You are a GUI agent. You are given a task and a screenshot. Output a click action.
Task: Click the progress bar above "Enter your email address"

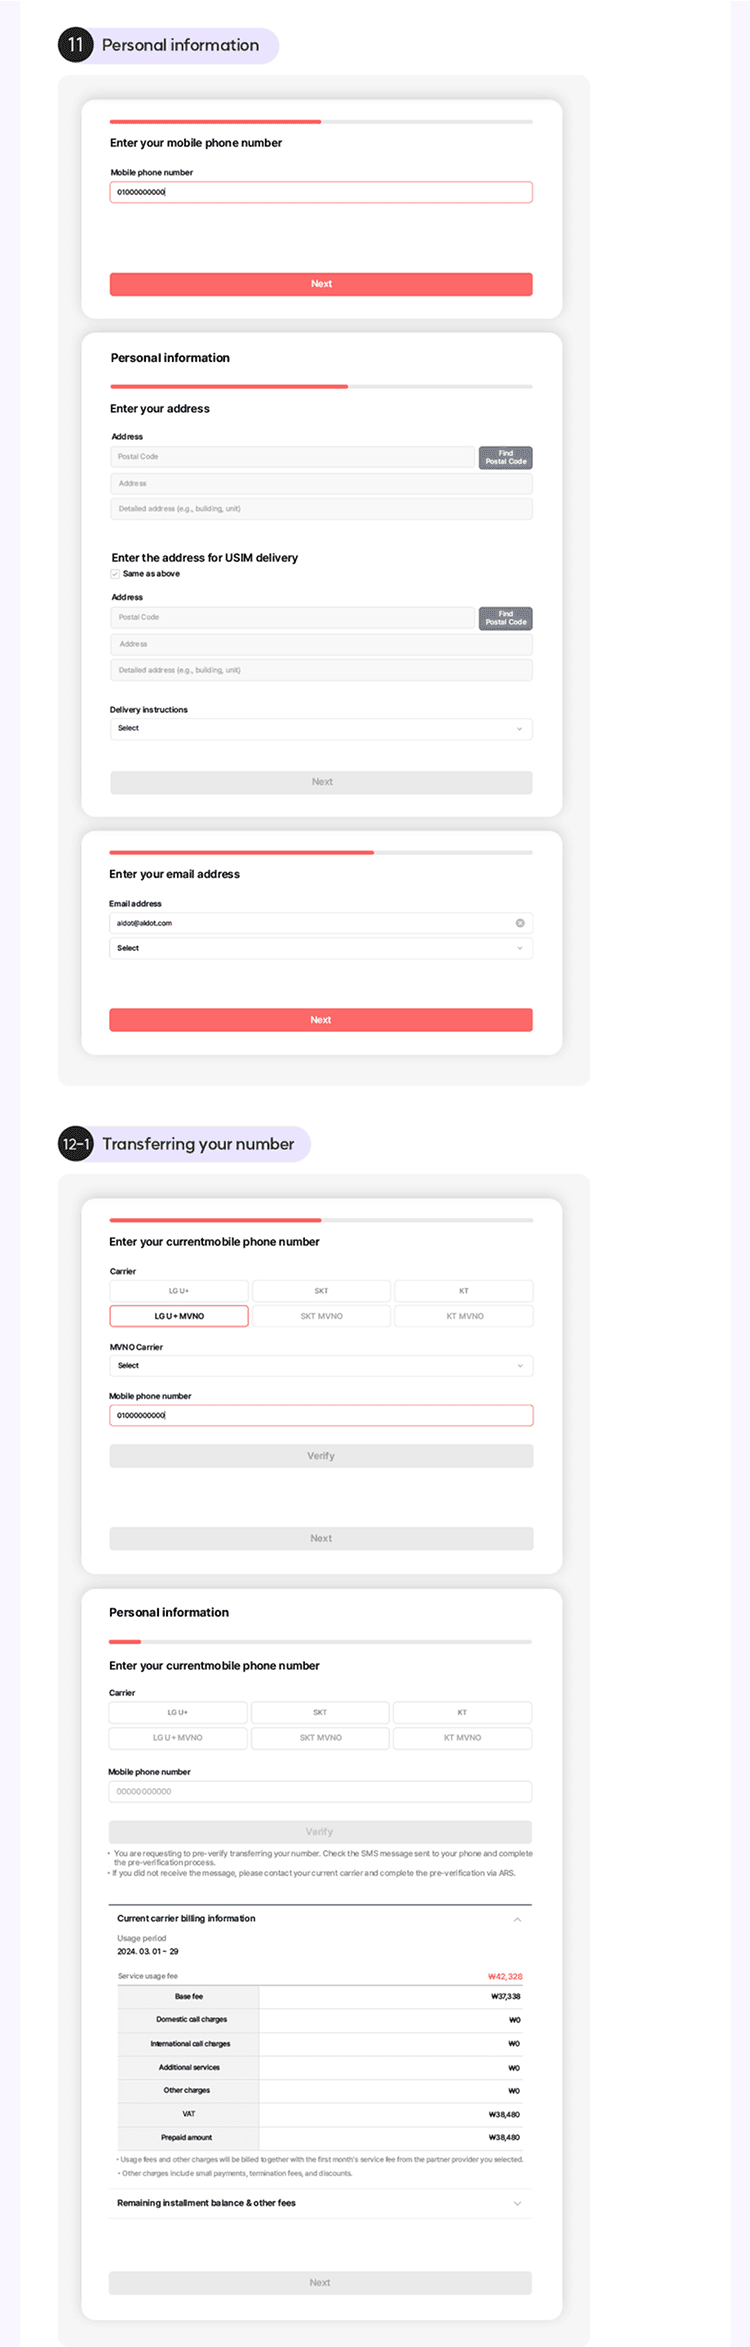[x=320, y=853]
